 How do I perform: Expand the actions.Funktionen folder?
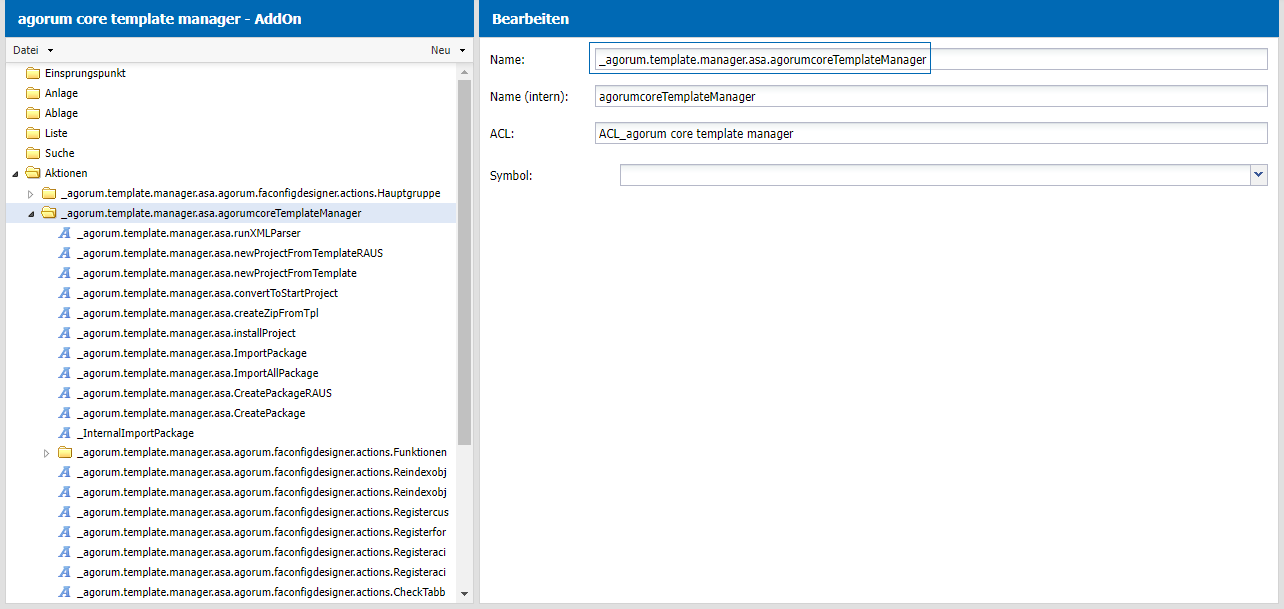point(47,453)
